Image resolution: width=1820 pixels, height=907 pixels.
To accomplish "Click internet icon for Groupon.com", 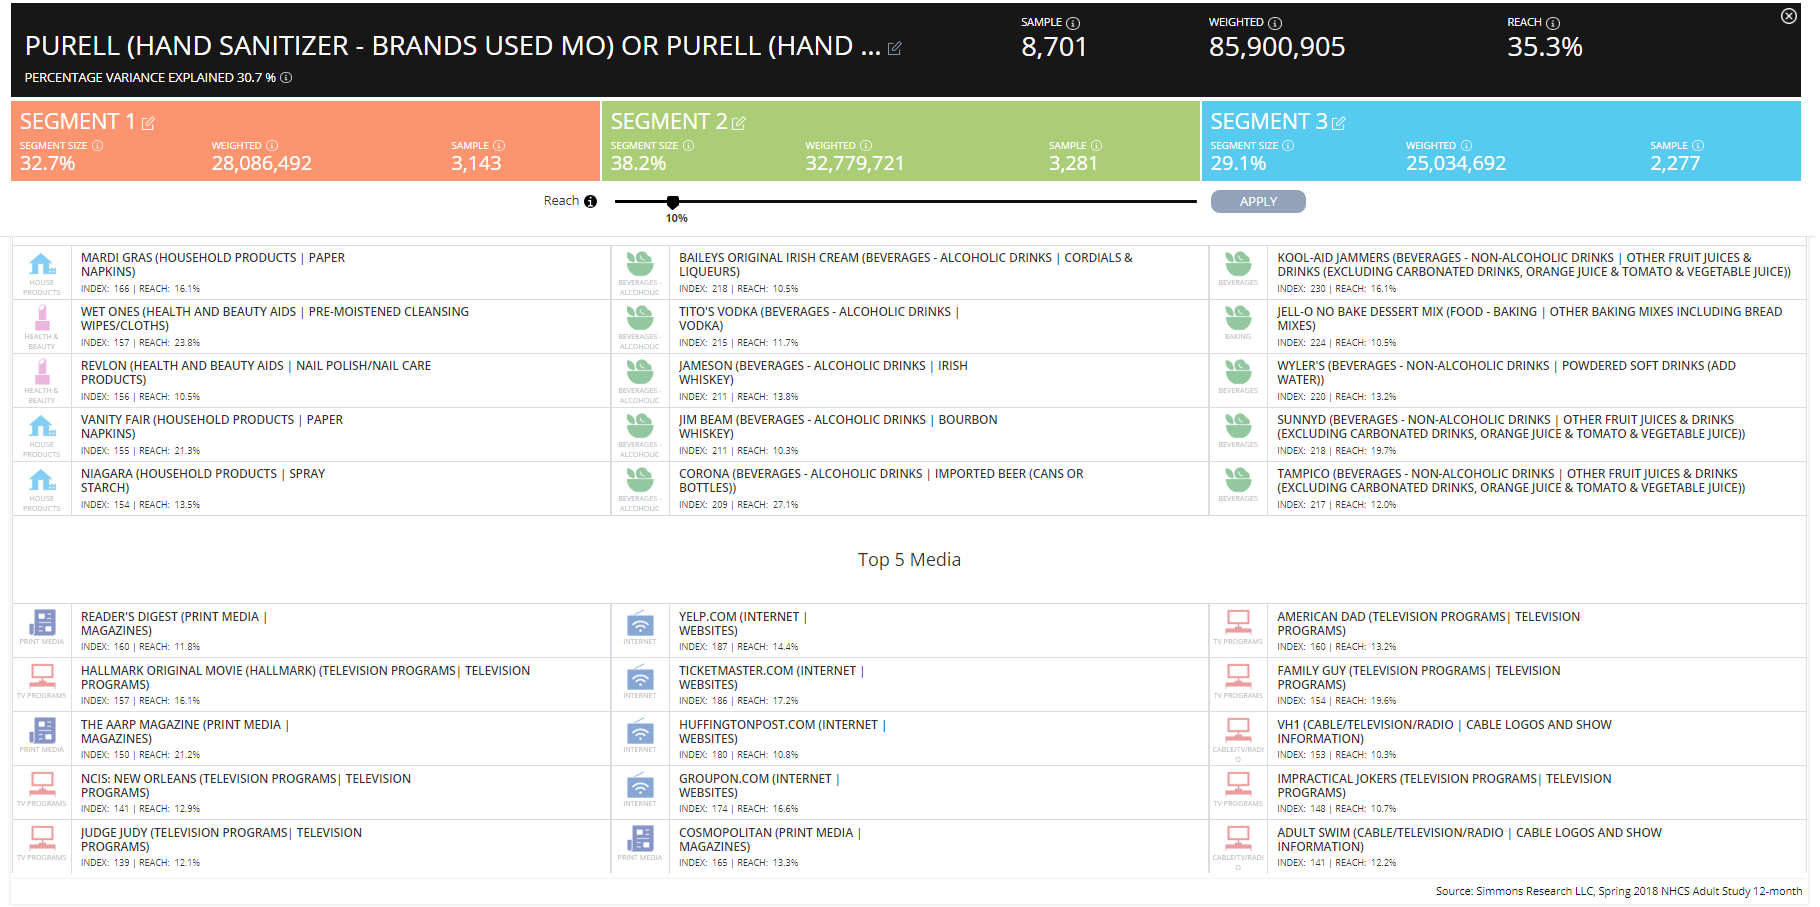I will pos(640,785).
